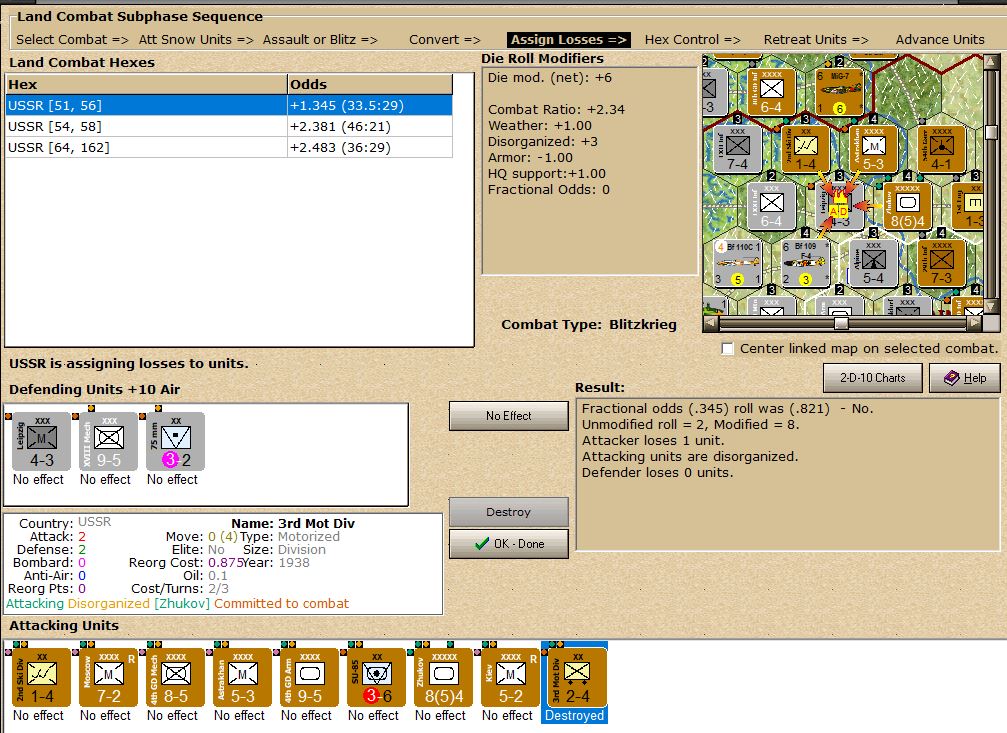Click the map vertical scrollbar thumb
Viewport: 1007px width, 733px height.
(x=991, y=132)
